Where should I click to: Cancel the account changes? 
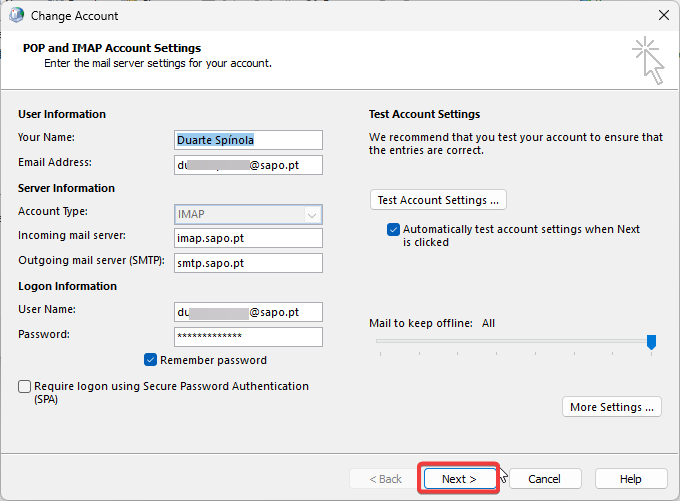544,479
